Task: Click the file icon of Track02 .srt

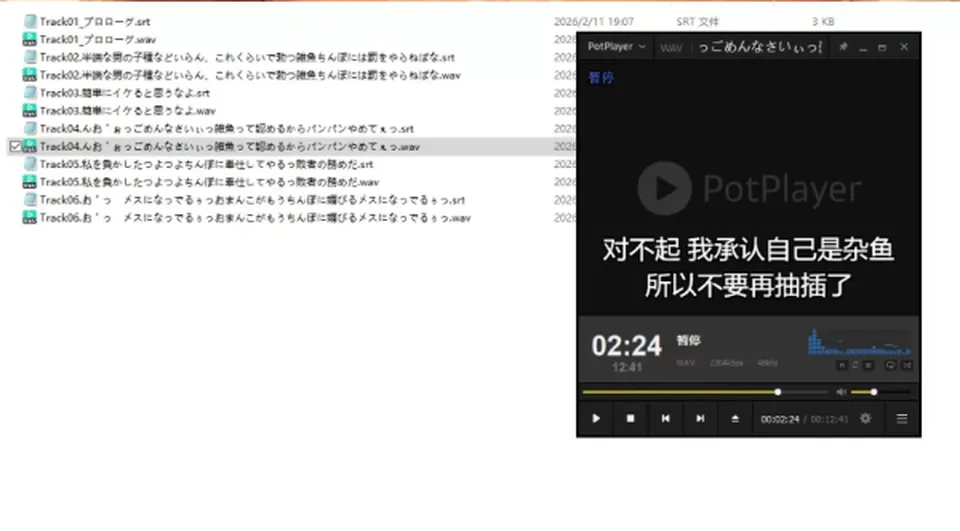Action: pyautogui.click(x=29, y=57)
